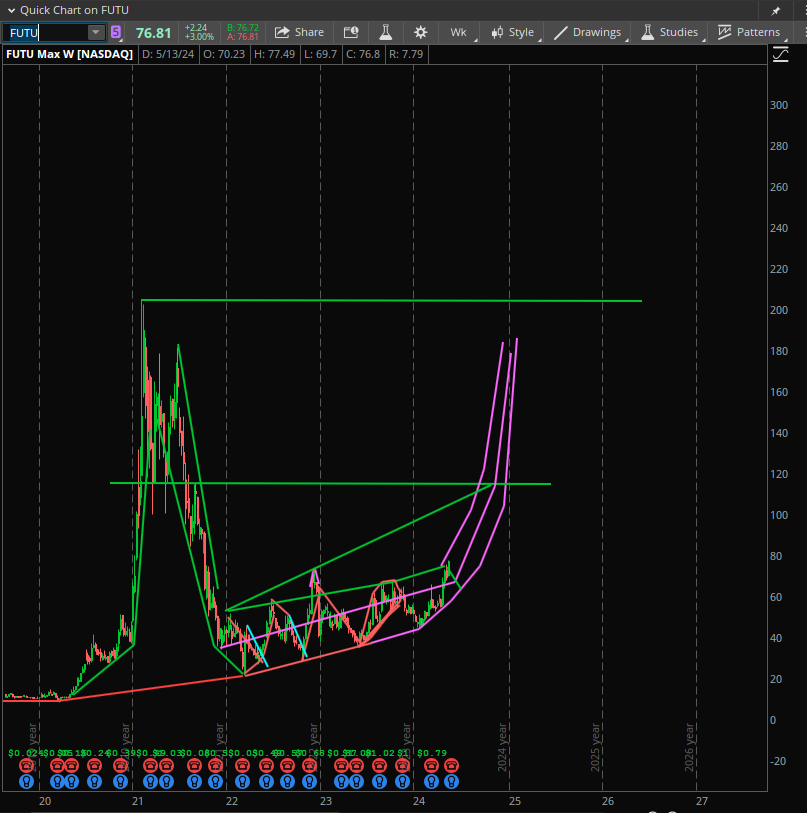The height and width of the screenshot is (813, 807).
Task: Click conference call icon under $0.024 label
Action: (26, 765)
